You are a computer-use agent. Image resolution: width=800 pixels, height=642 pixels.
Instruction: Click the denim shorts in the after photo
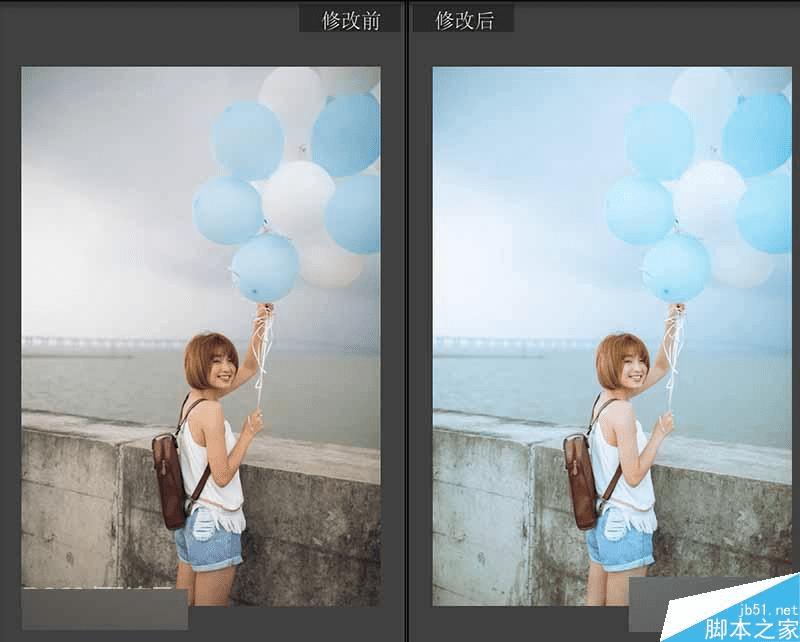[x=620, y=540]
